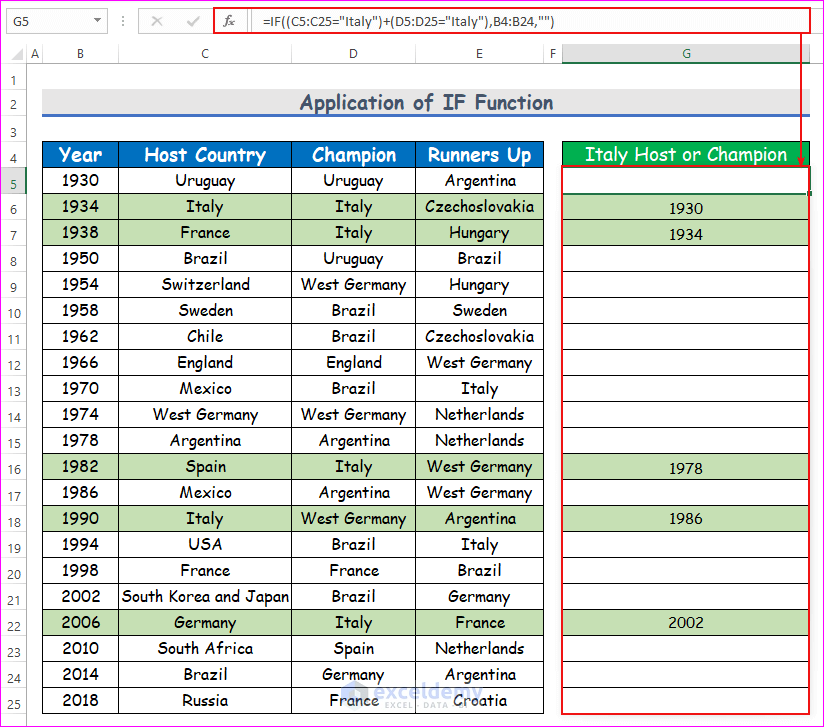Image resolution: width=824 pixels, height=727 pixels.
Task: Select the year cell '1930' in column B
Action: point(80,181)
